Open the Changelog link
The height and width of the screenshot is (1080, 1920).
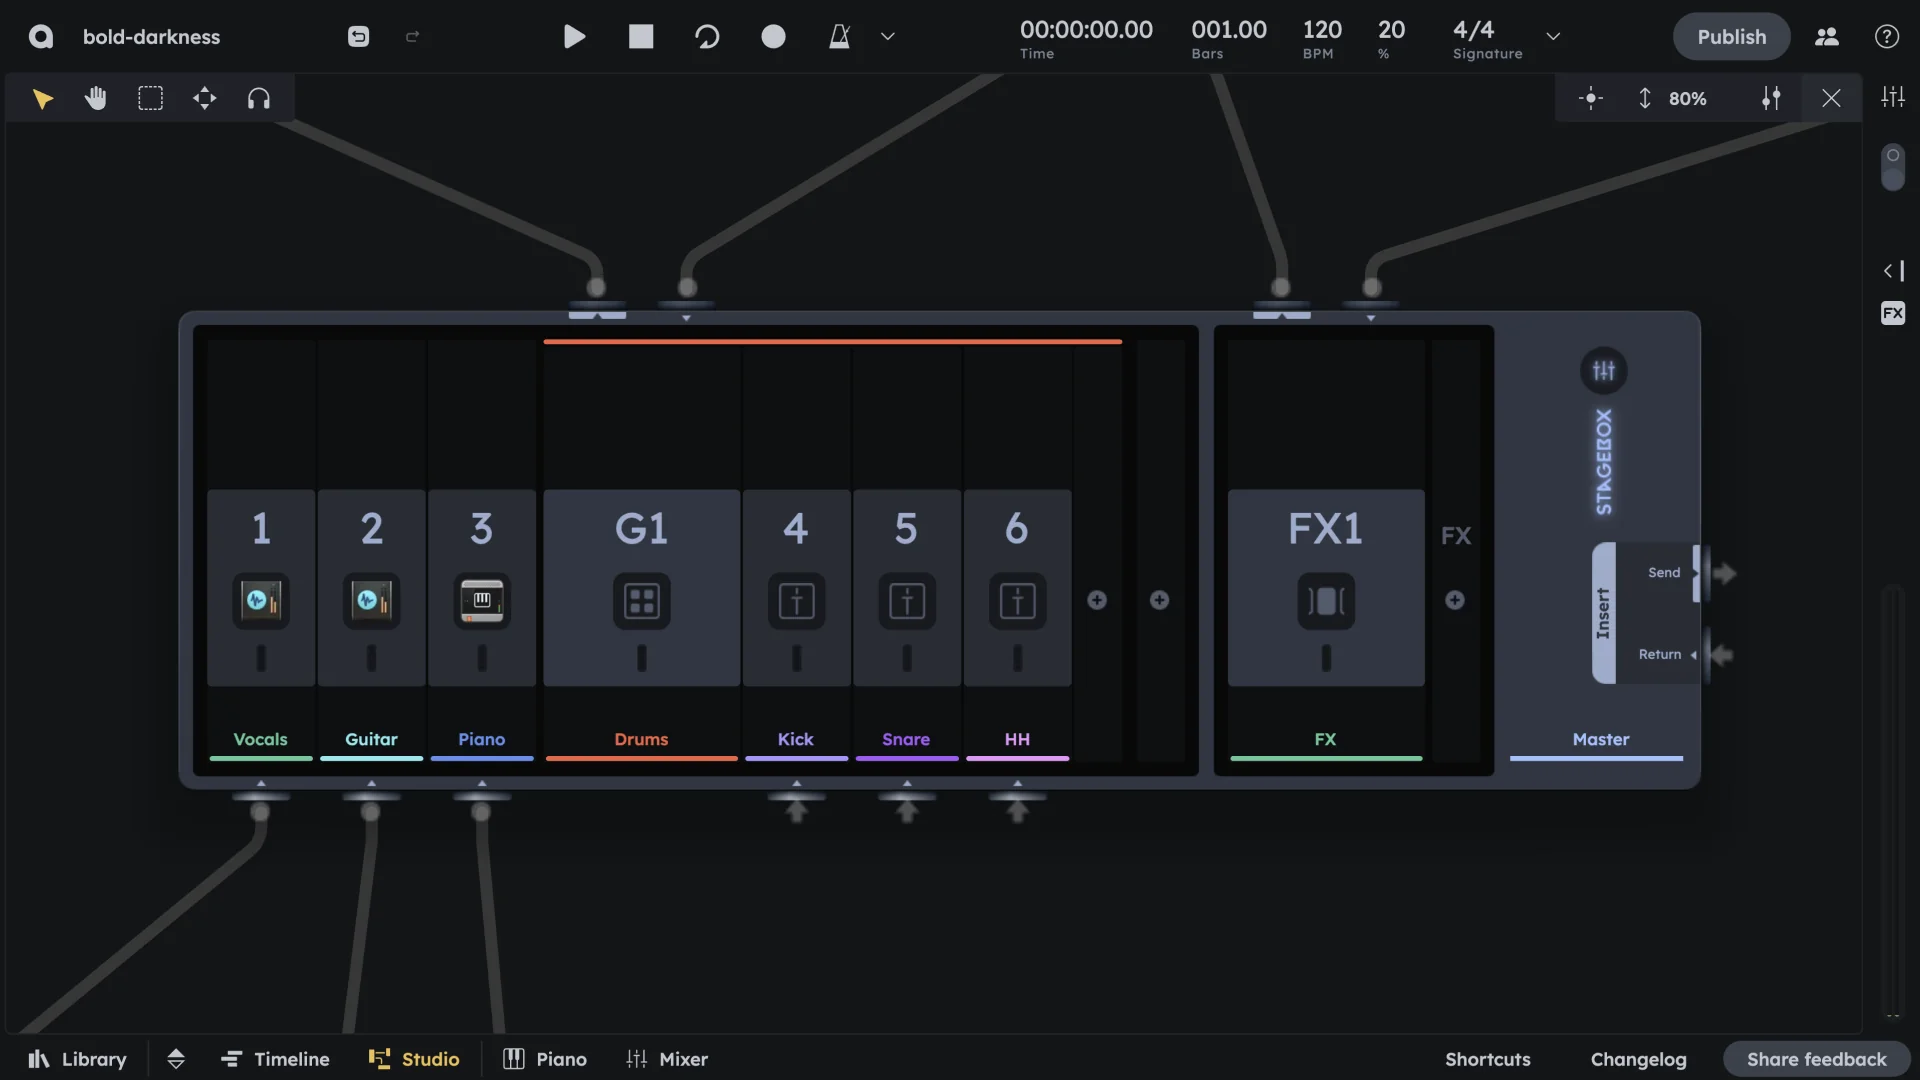(1638, 1058)
